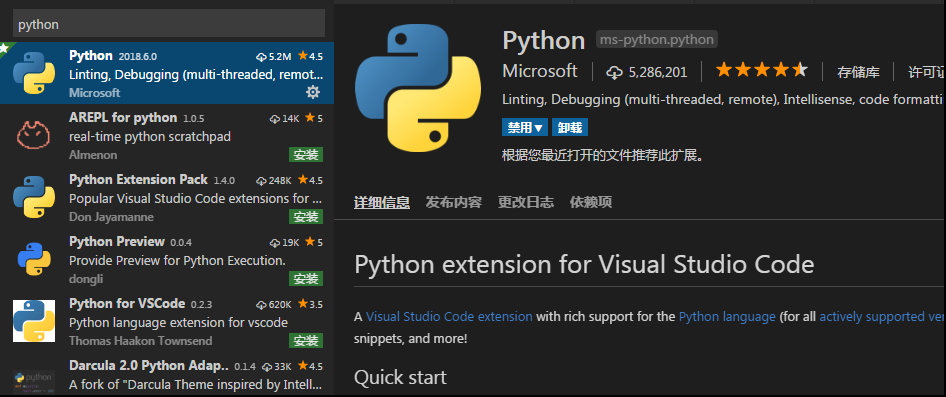
Task: Install AREPL for python via 安装
Action: [306, 154]
